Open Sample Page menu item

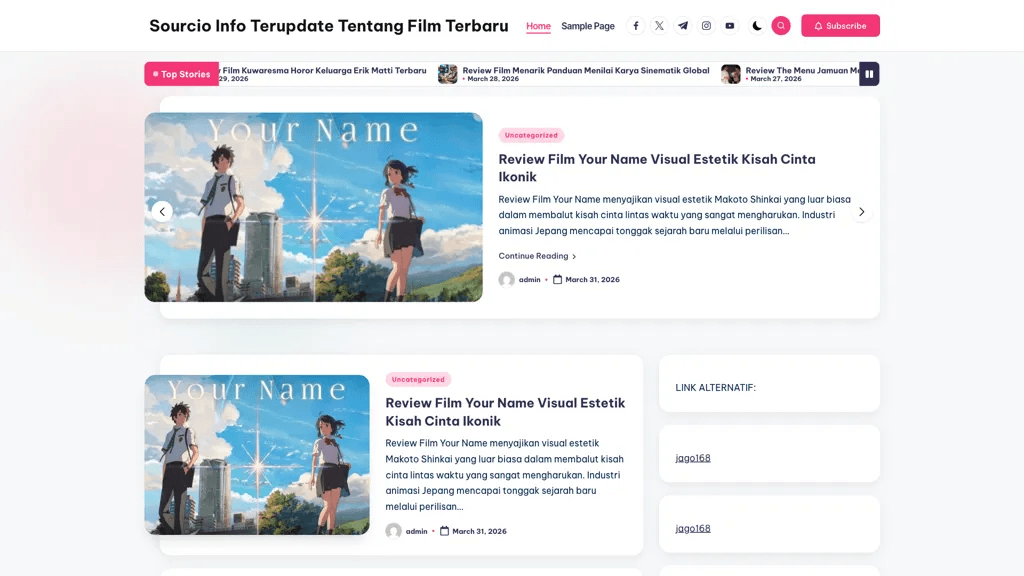588,26
